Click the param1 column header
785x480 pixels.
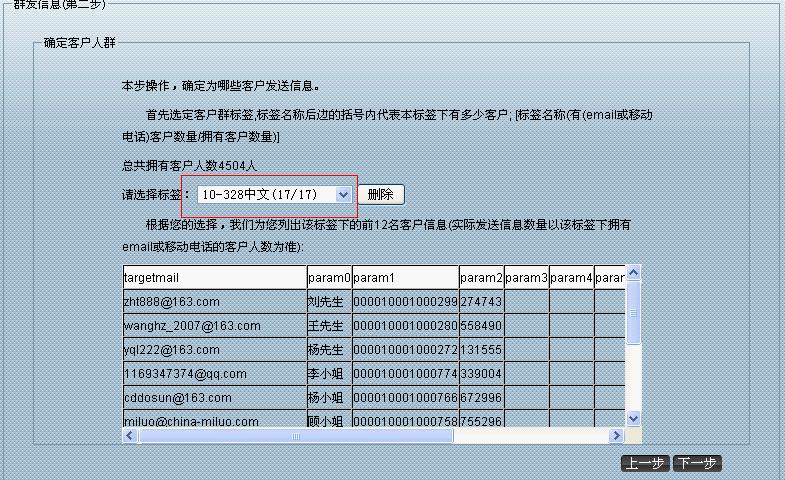tap(405, 277)
